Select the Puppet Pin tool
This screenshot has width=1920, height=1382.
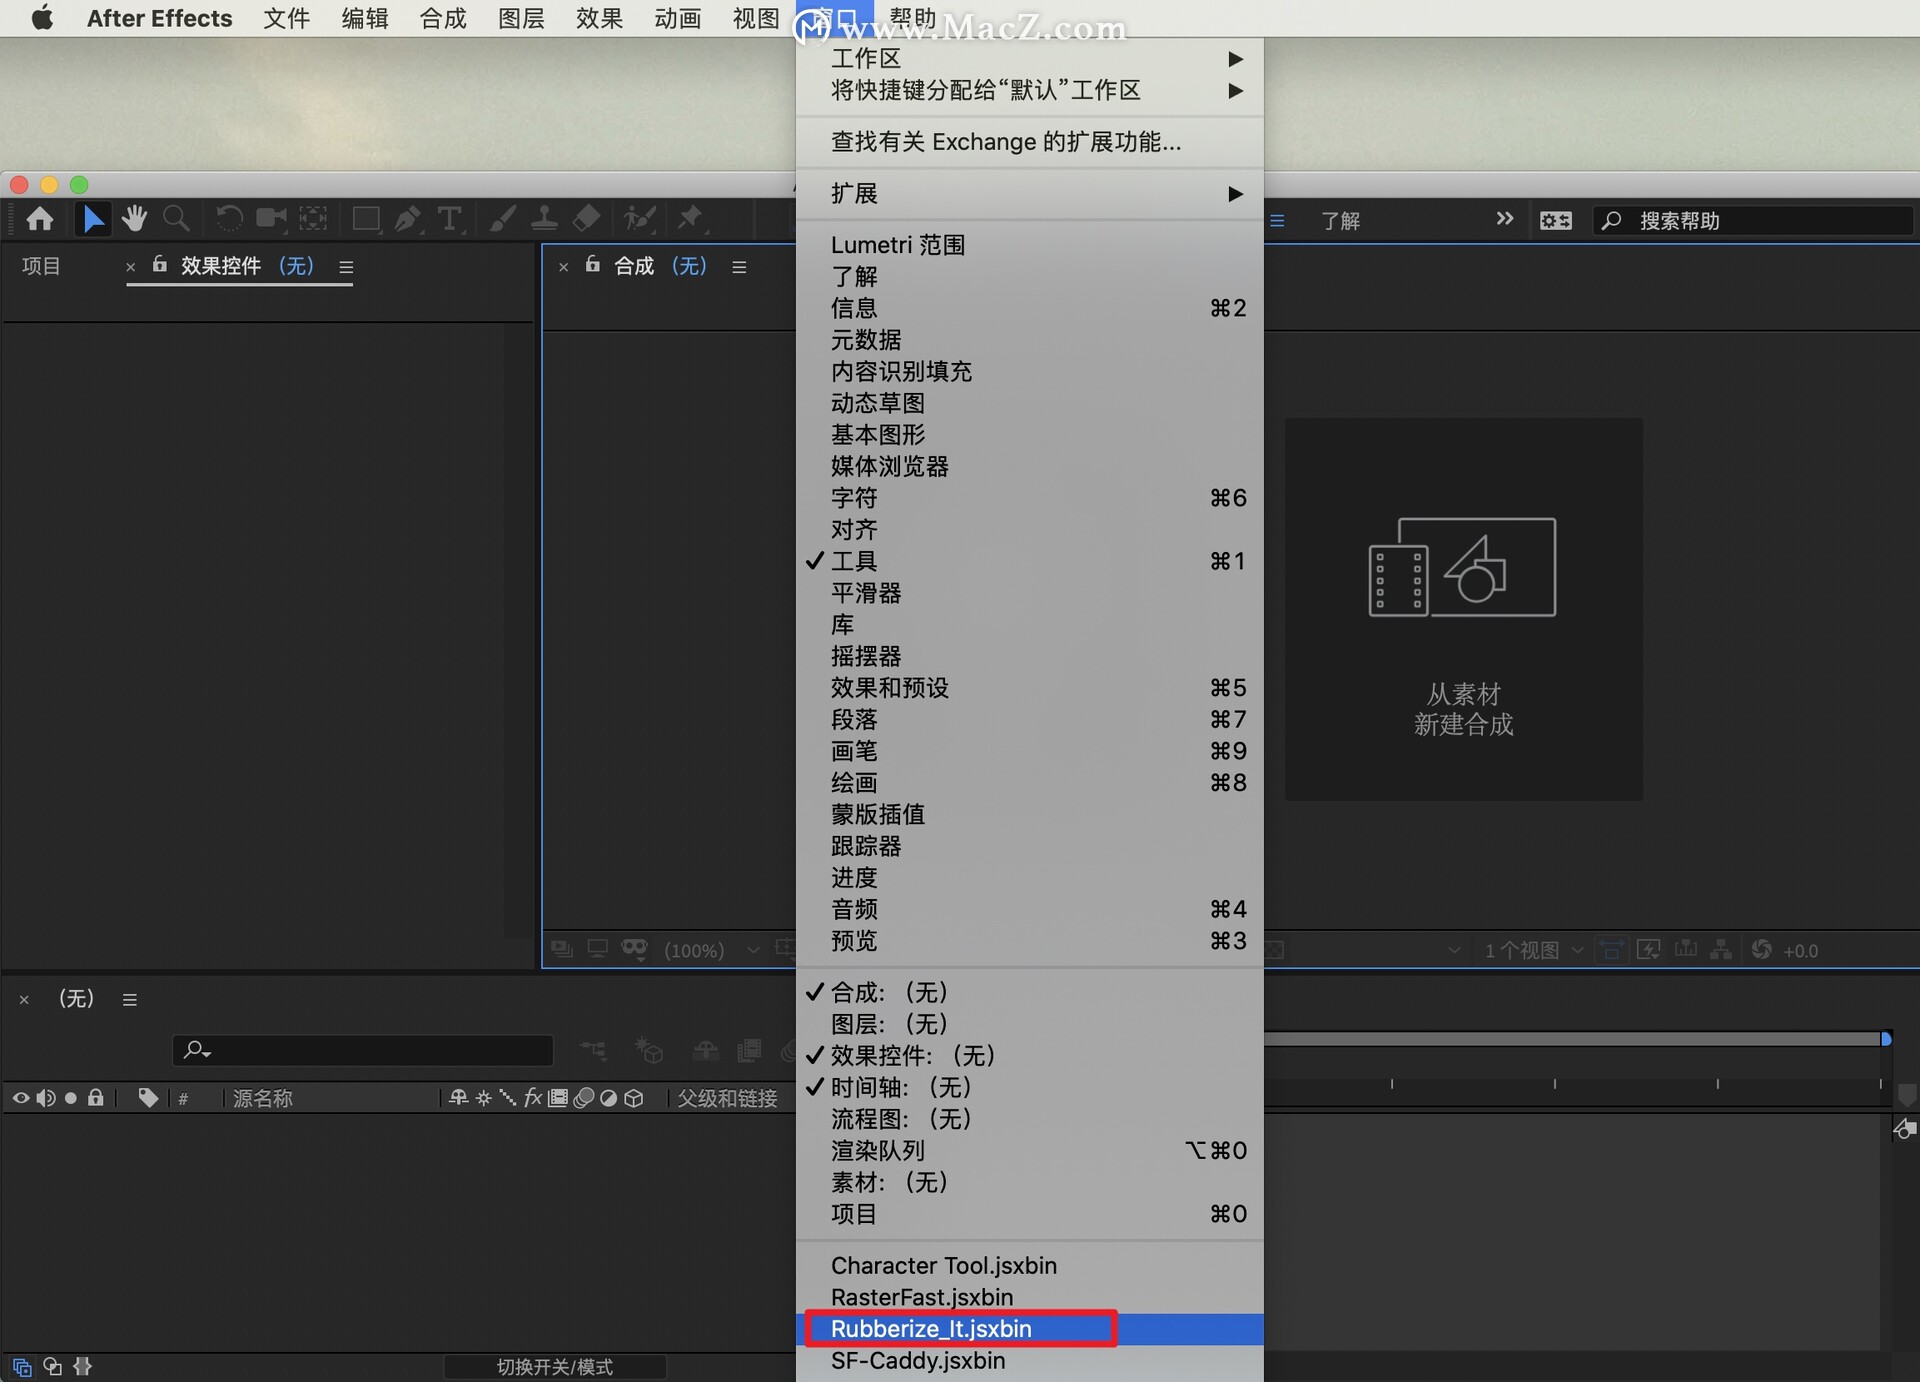[x=691, y=219]
